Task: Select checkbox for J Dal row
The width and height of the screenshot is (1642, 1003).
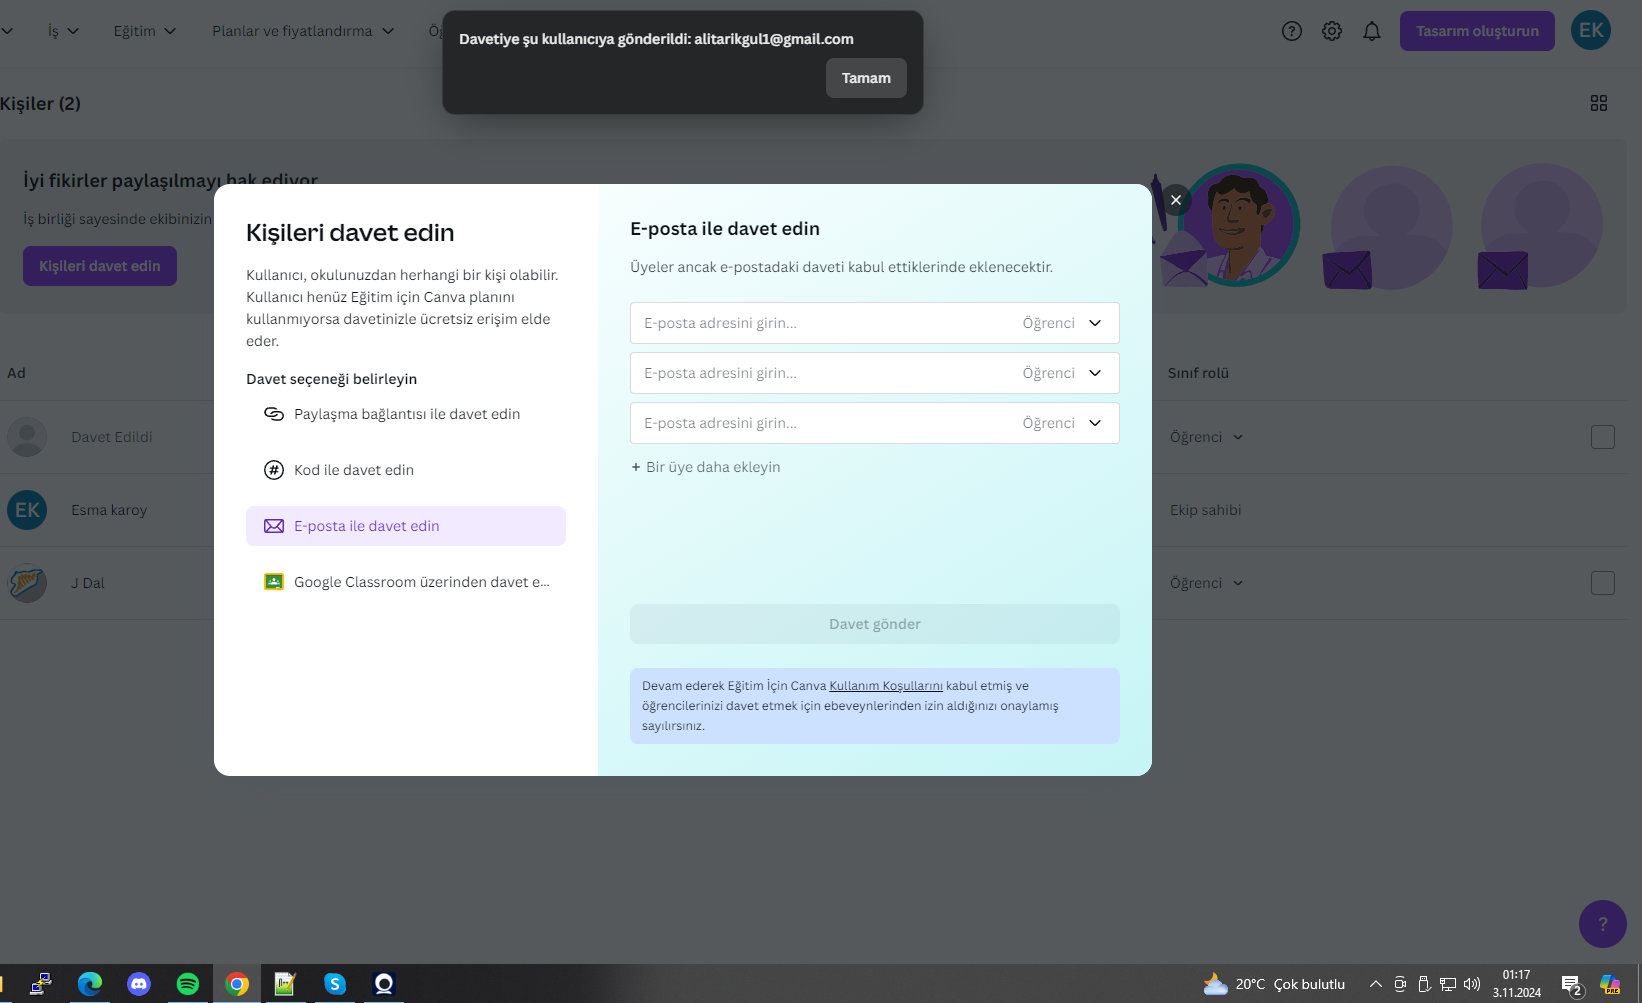Action: [1603, 583]
